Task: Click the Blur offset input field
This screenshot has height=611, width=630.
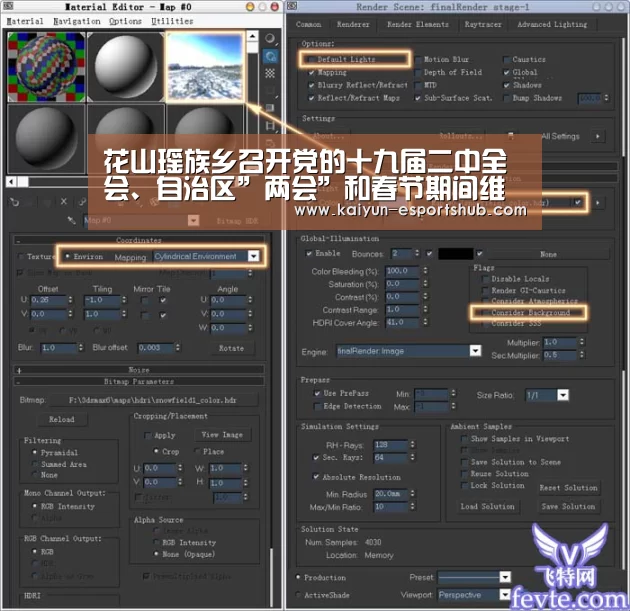Action: pos(155,348)
